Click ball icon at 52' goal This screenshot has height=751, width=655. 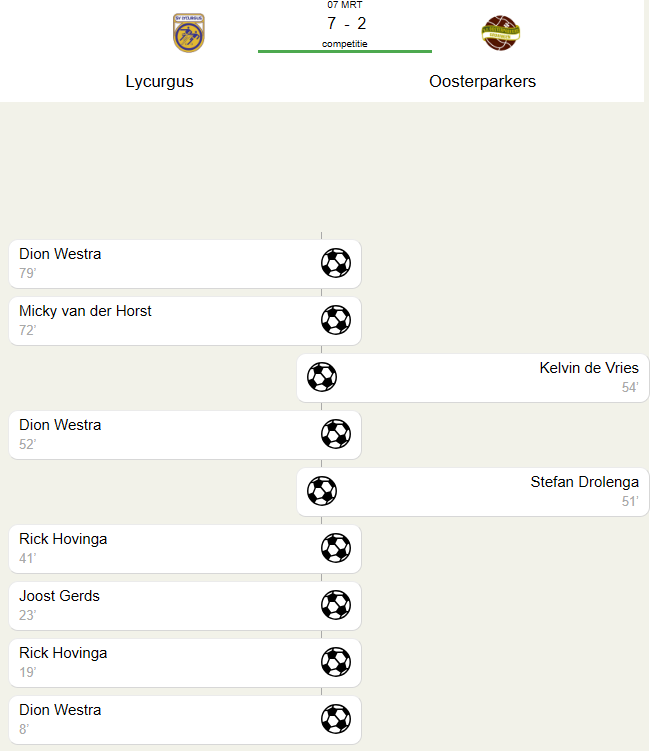[x=336, y=434]
